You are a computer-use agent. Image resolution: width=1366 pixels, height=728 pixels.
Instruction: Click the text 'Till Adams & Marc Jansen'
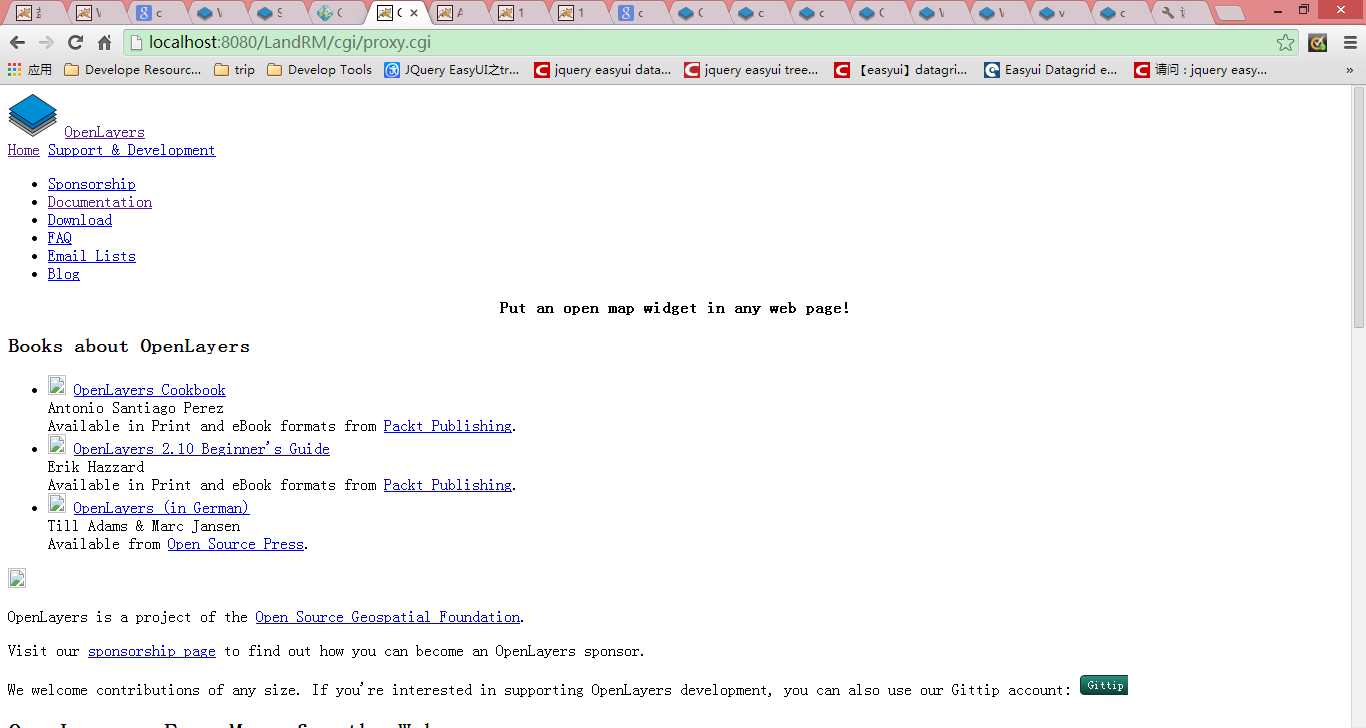144,526
